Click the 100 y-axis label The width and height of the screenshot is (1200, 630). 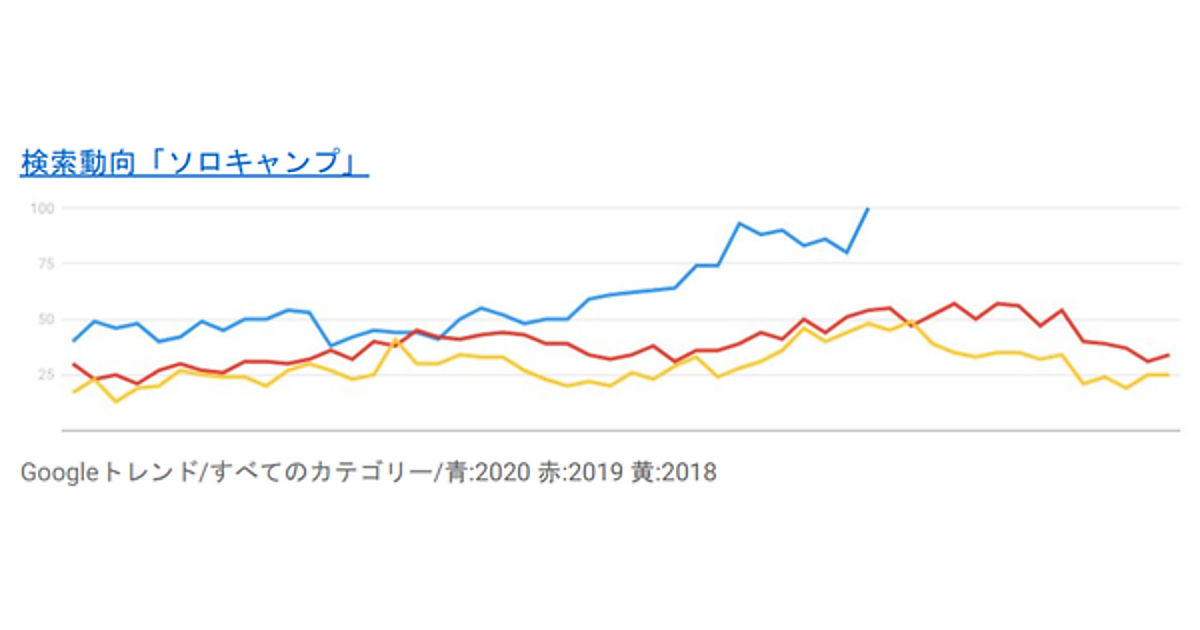(42, 208)
